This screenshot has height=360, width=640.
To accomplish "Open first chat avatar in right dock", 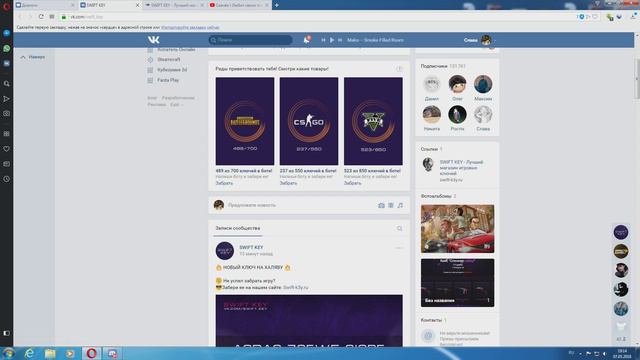I will pos(621,232).
